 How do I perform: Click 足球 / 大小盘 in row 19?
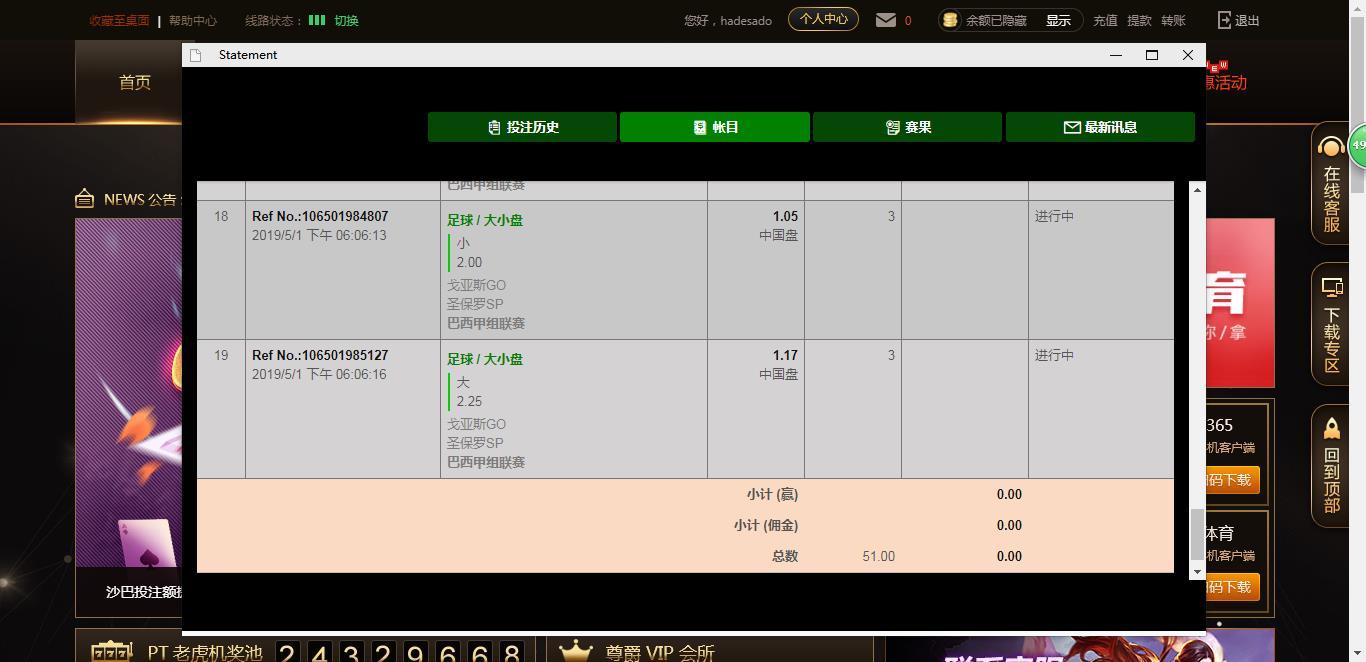[x=485, y=359]
